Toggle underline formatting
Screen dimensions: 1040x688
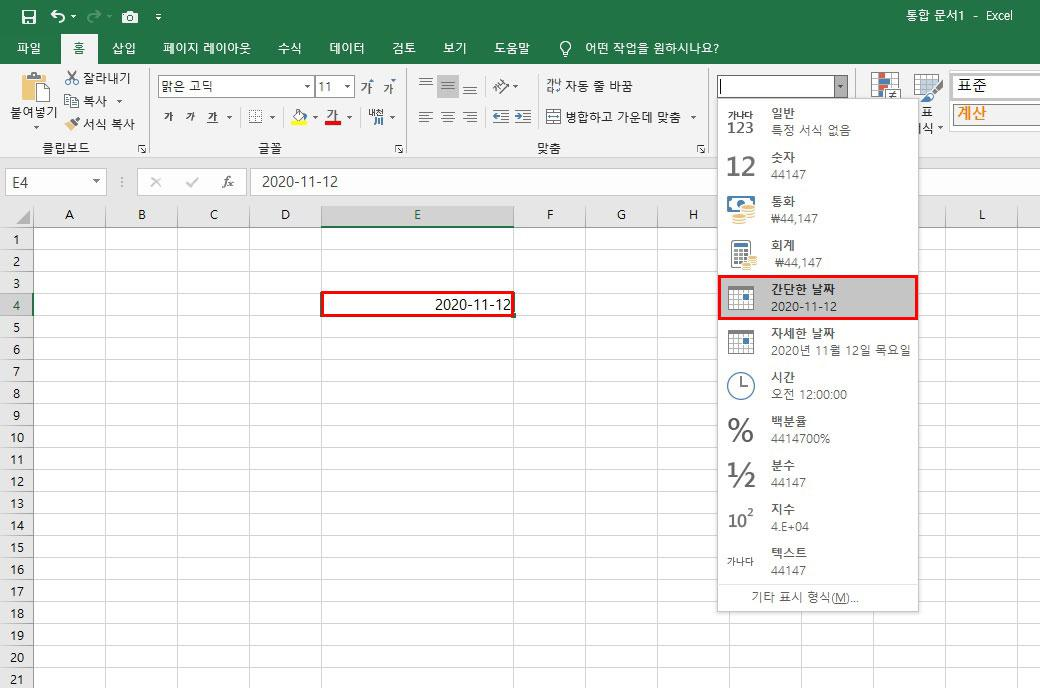pyautogui.click(x=212, y=117)
